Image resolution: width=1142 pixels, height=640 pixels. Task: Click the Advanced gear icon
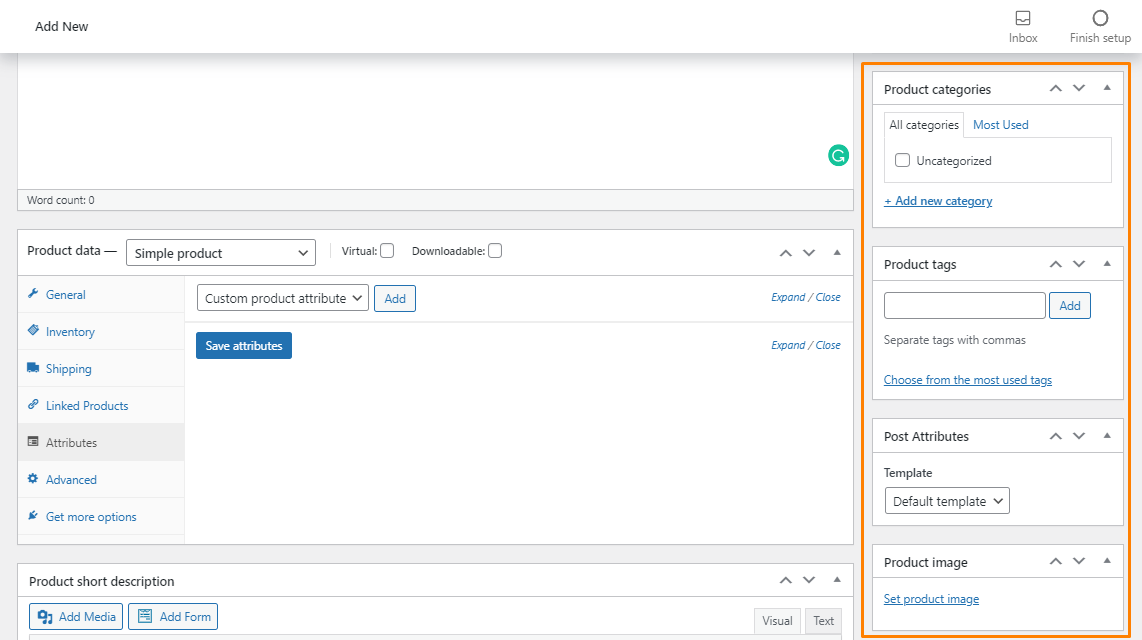pos(33,479)
